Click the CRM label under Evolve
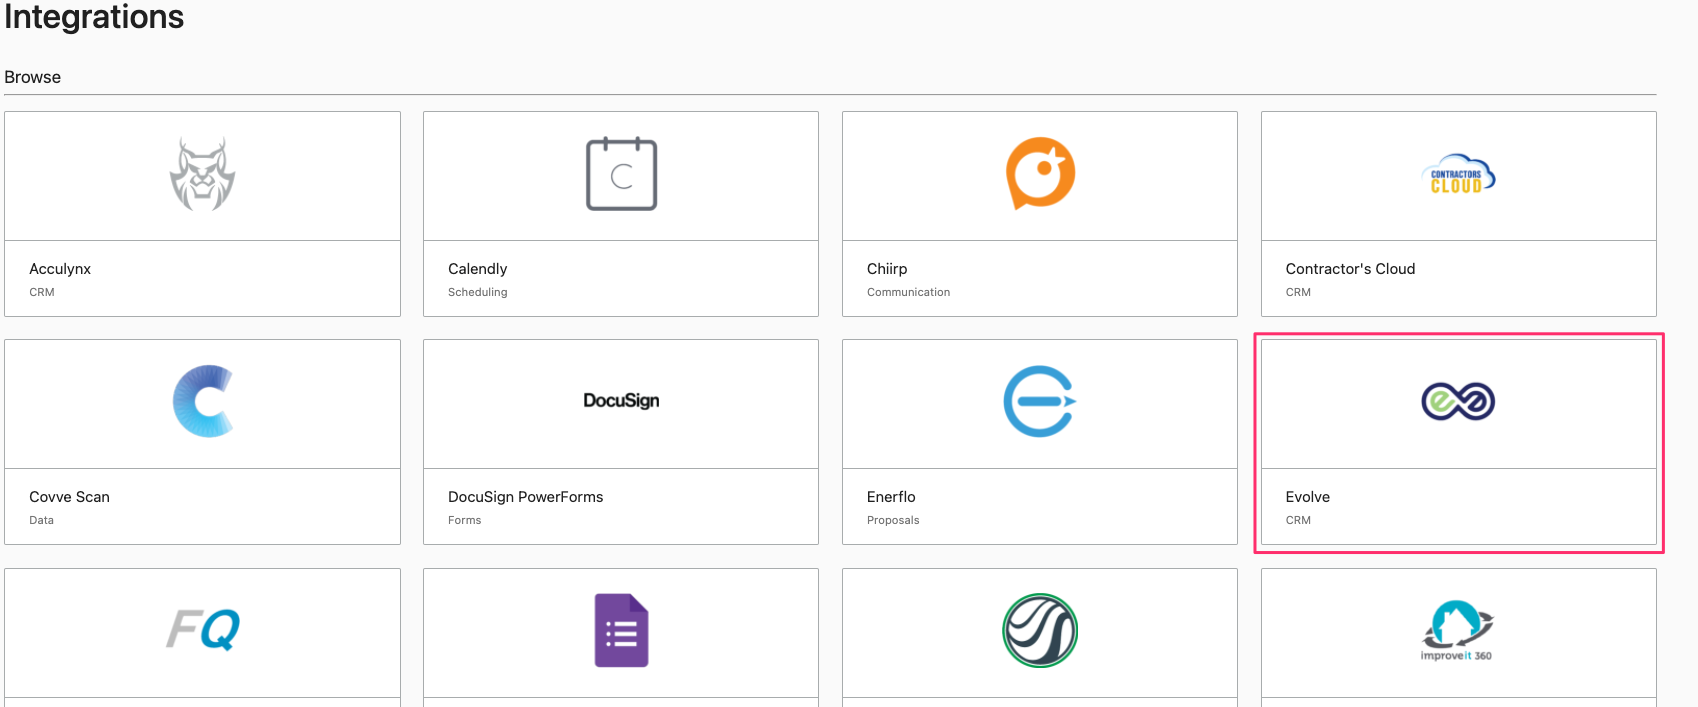Viewport: 1698px width, 707px height. 1298,520
